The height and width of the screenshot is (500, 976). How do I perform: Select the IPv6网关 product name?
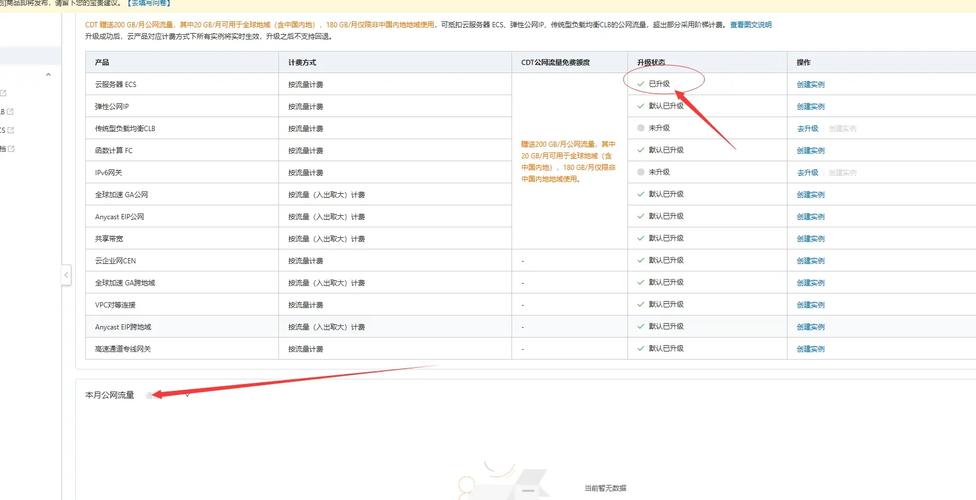[x=108, y=172]
